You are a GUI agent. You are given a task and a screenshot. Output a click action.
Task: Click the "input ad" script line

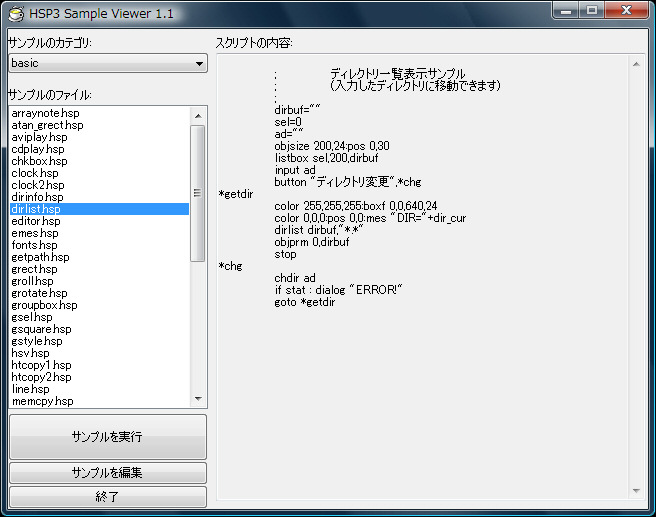pos(295,170)
